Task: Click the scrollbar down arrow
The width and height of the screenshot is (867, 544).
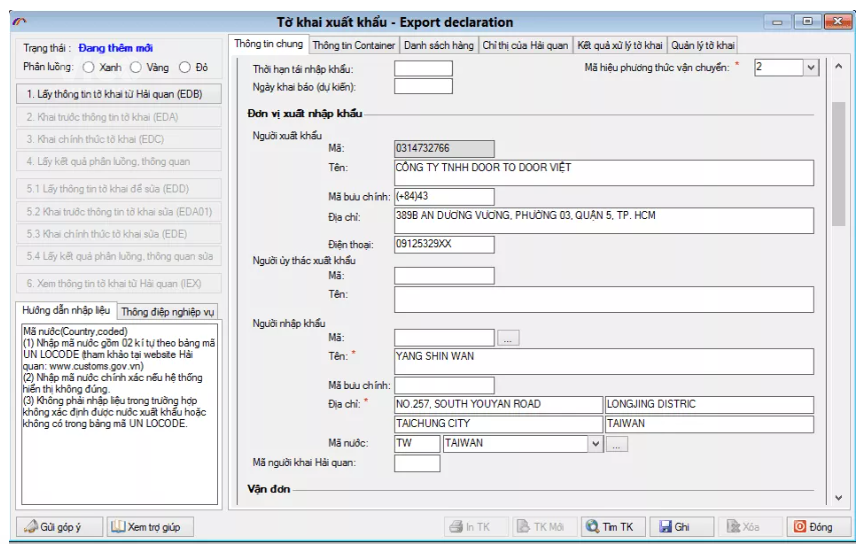Action: (x=838, y=498)
